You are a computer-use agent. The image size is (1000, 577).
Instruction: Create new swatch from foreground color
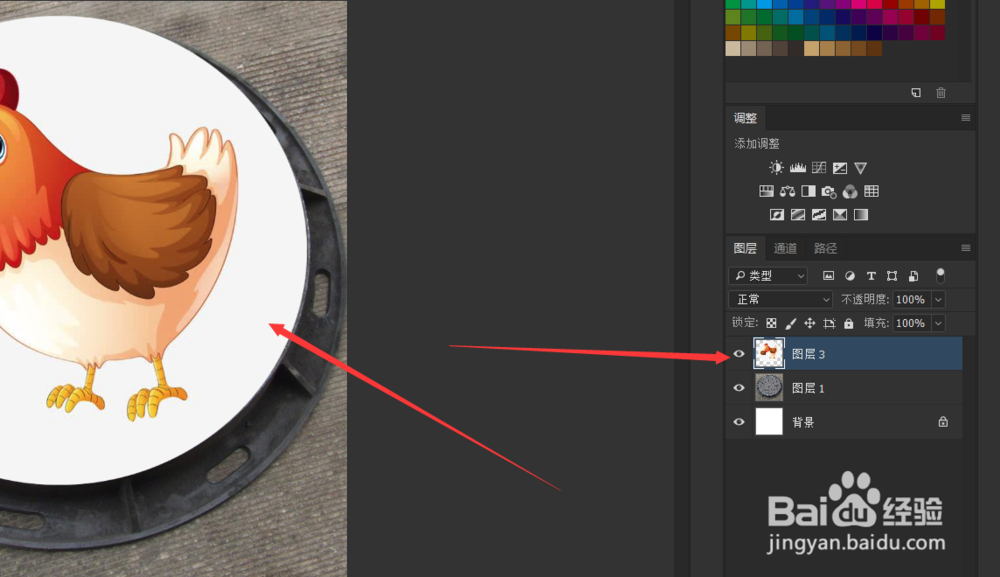(x=916, y=92)
